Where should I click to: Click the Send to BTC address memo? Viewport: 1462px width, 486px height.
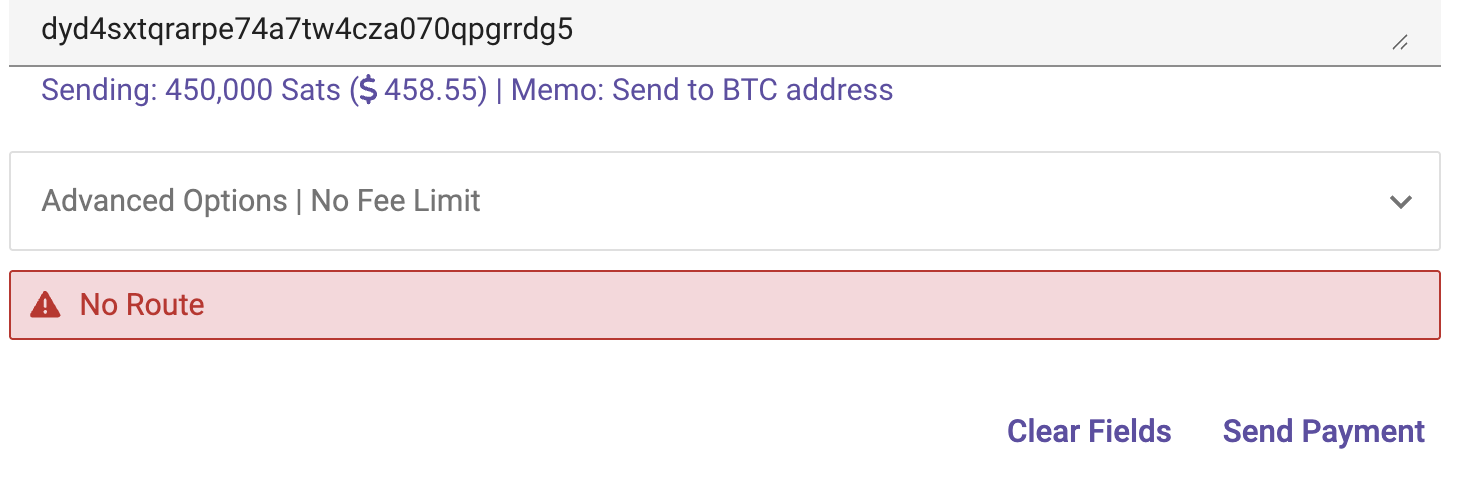752,91
